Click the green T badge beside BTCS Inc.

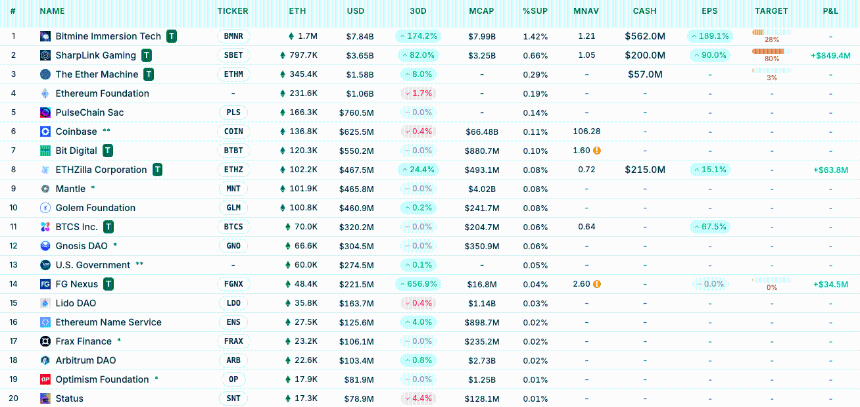coord(109,227)
